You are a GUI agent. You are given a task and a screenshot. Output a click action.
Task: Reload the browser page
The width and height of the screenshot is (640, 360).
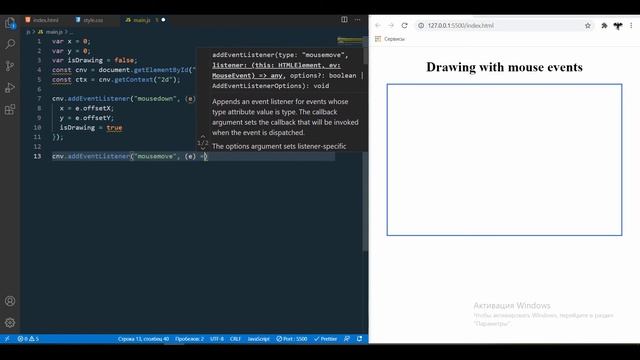404,25
